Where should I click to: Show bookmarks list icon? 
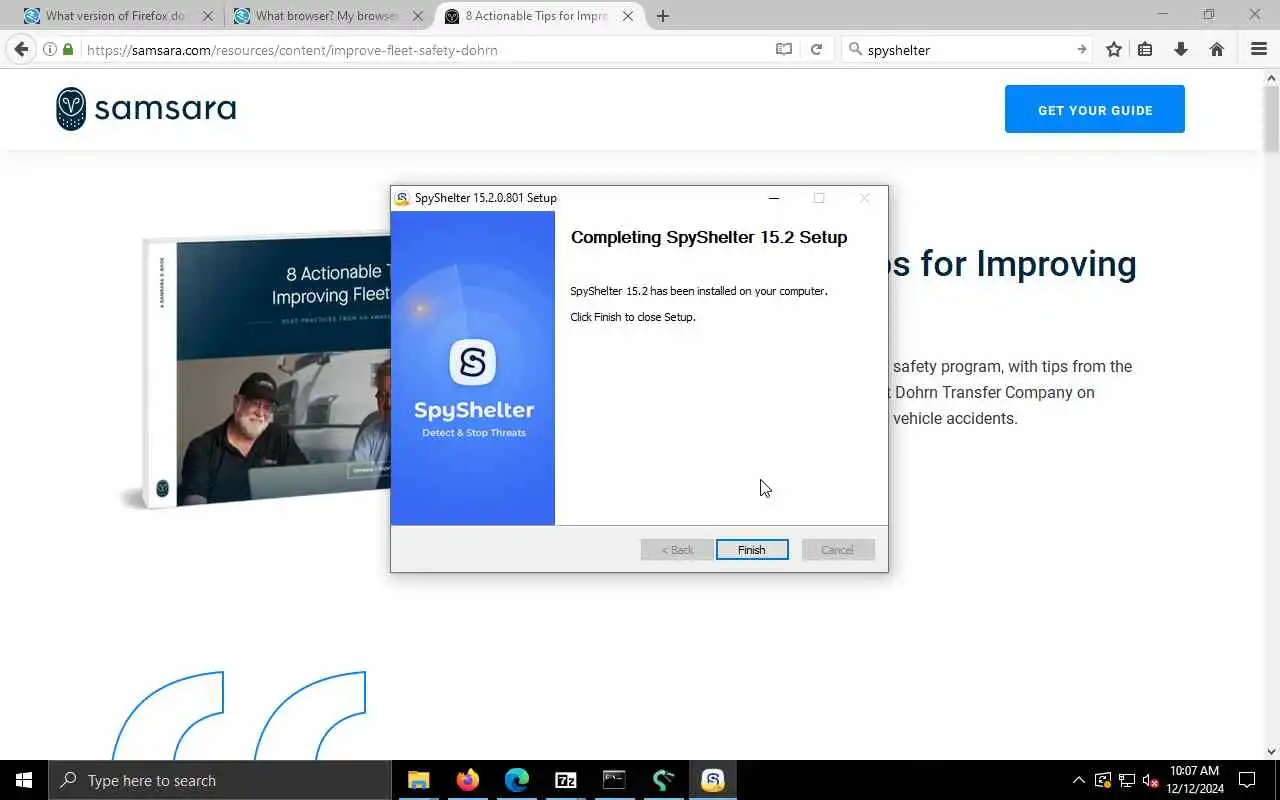pos(1145,49)
